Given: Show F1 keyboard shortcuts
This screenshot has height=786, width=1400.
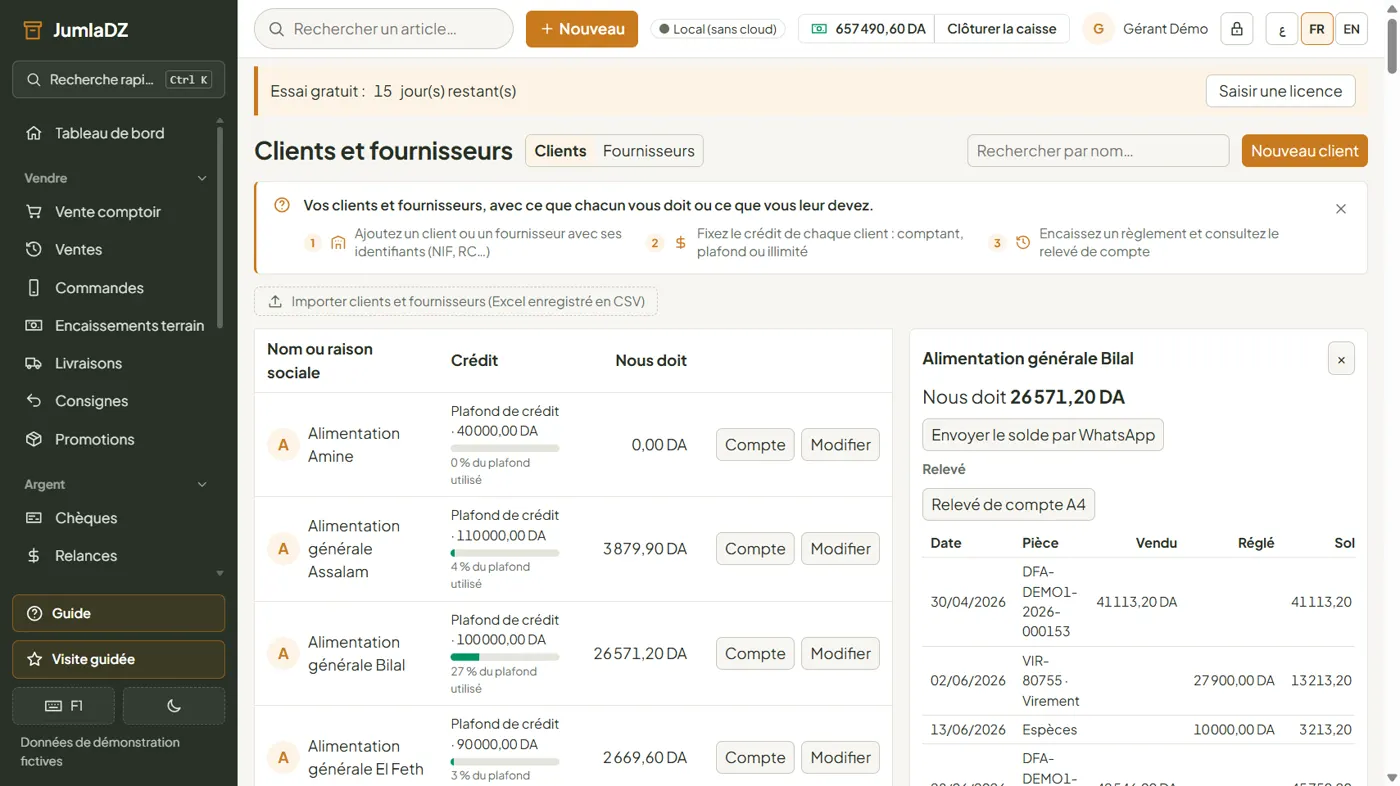Looking at the screenshot, I should click(63, 706).
